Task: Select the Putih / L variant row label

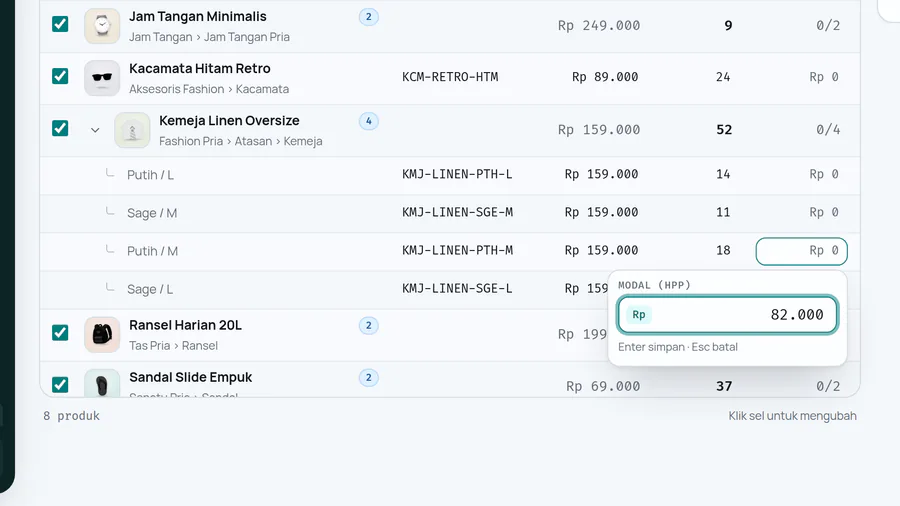Action: [150, 175]
